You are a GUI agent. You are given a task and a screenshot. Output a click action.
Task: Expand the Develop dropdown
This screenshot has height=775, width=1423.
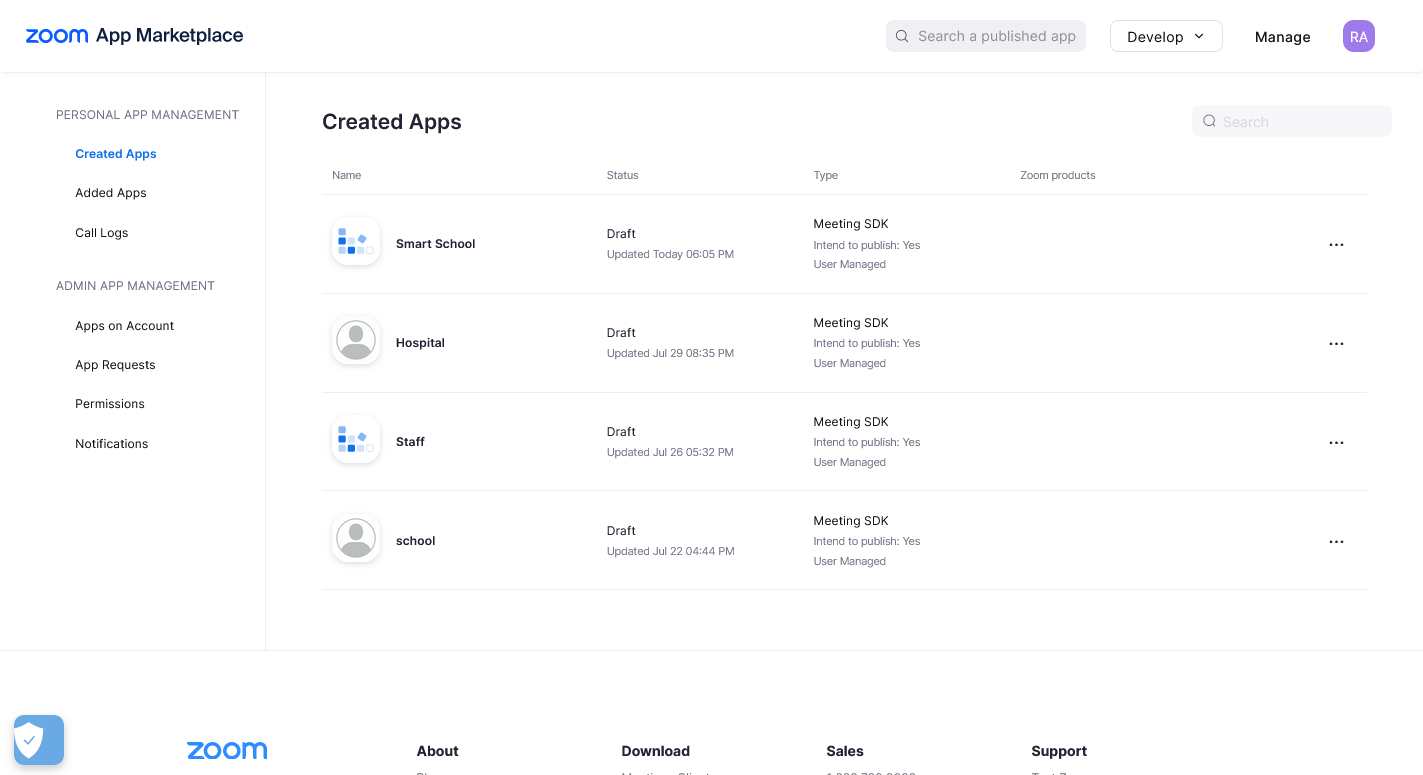pos(1166,36)
